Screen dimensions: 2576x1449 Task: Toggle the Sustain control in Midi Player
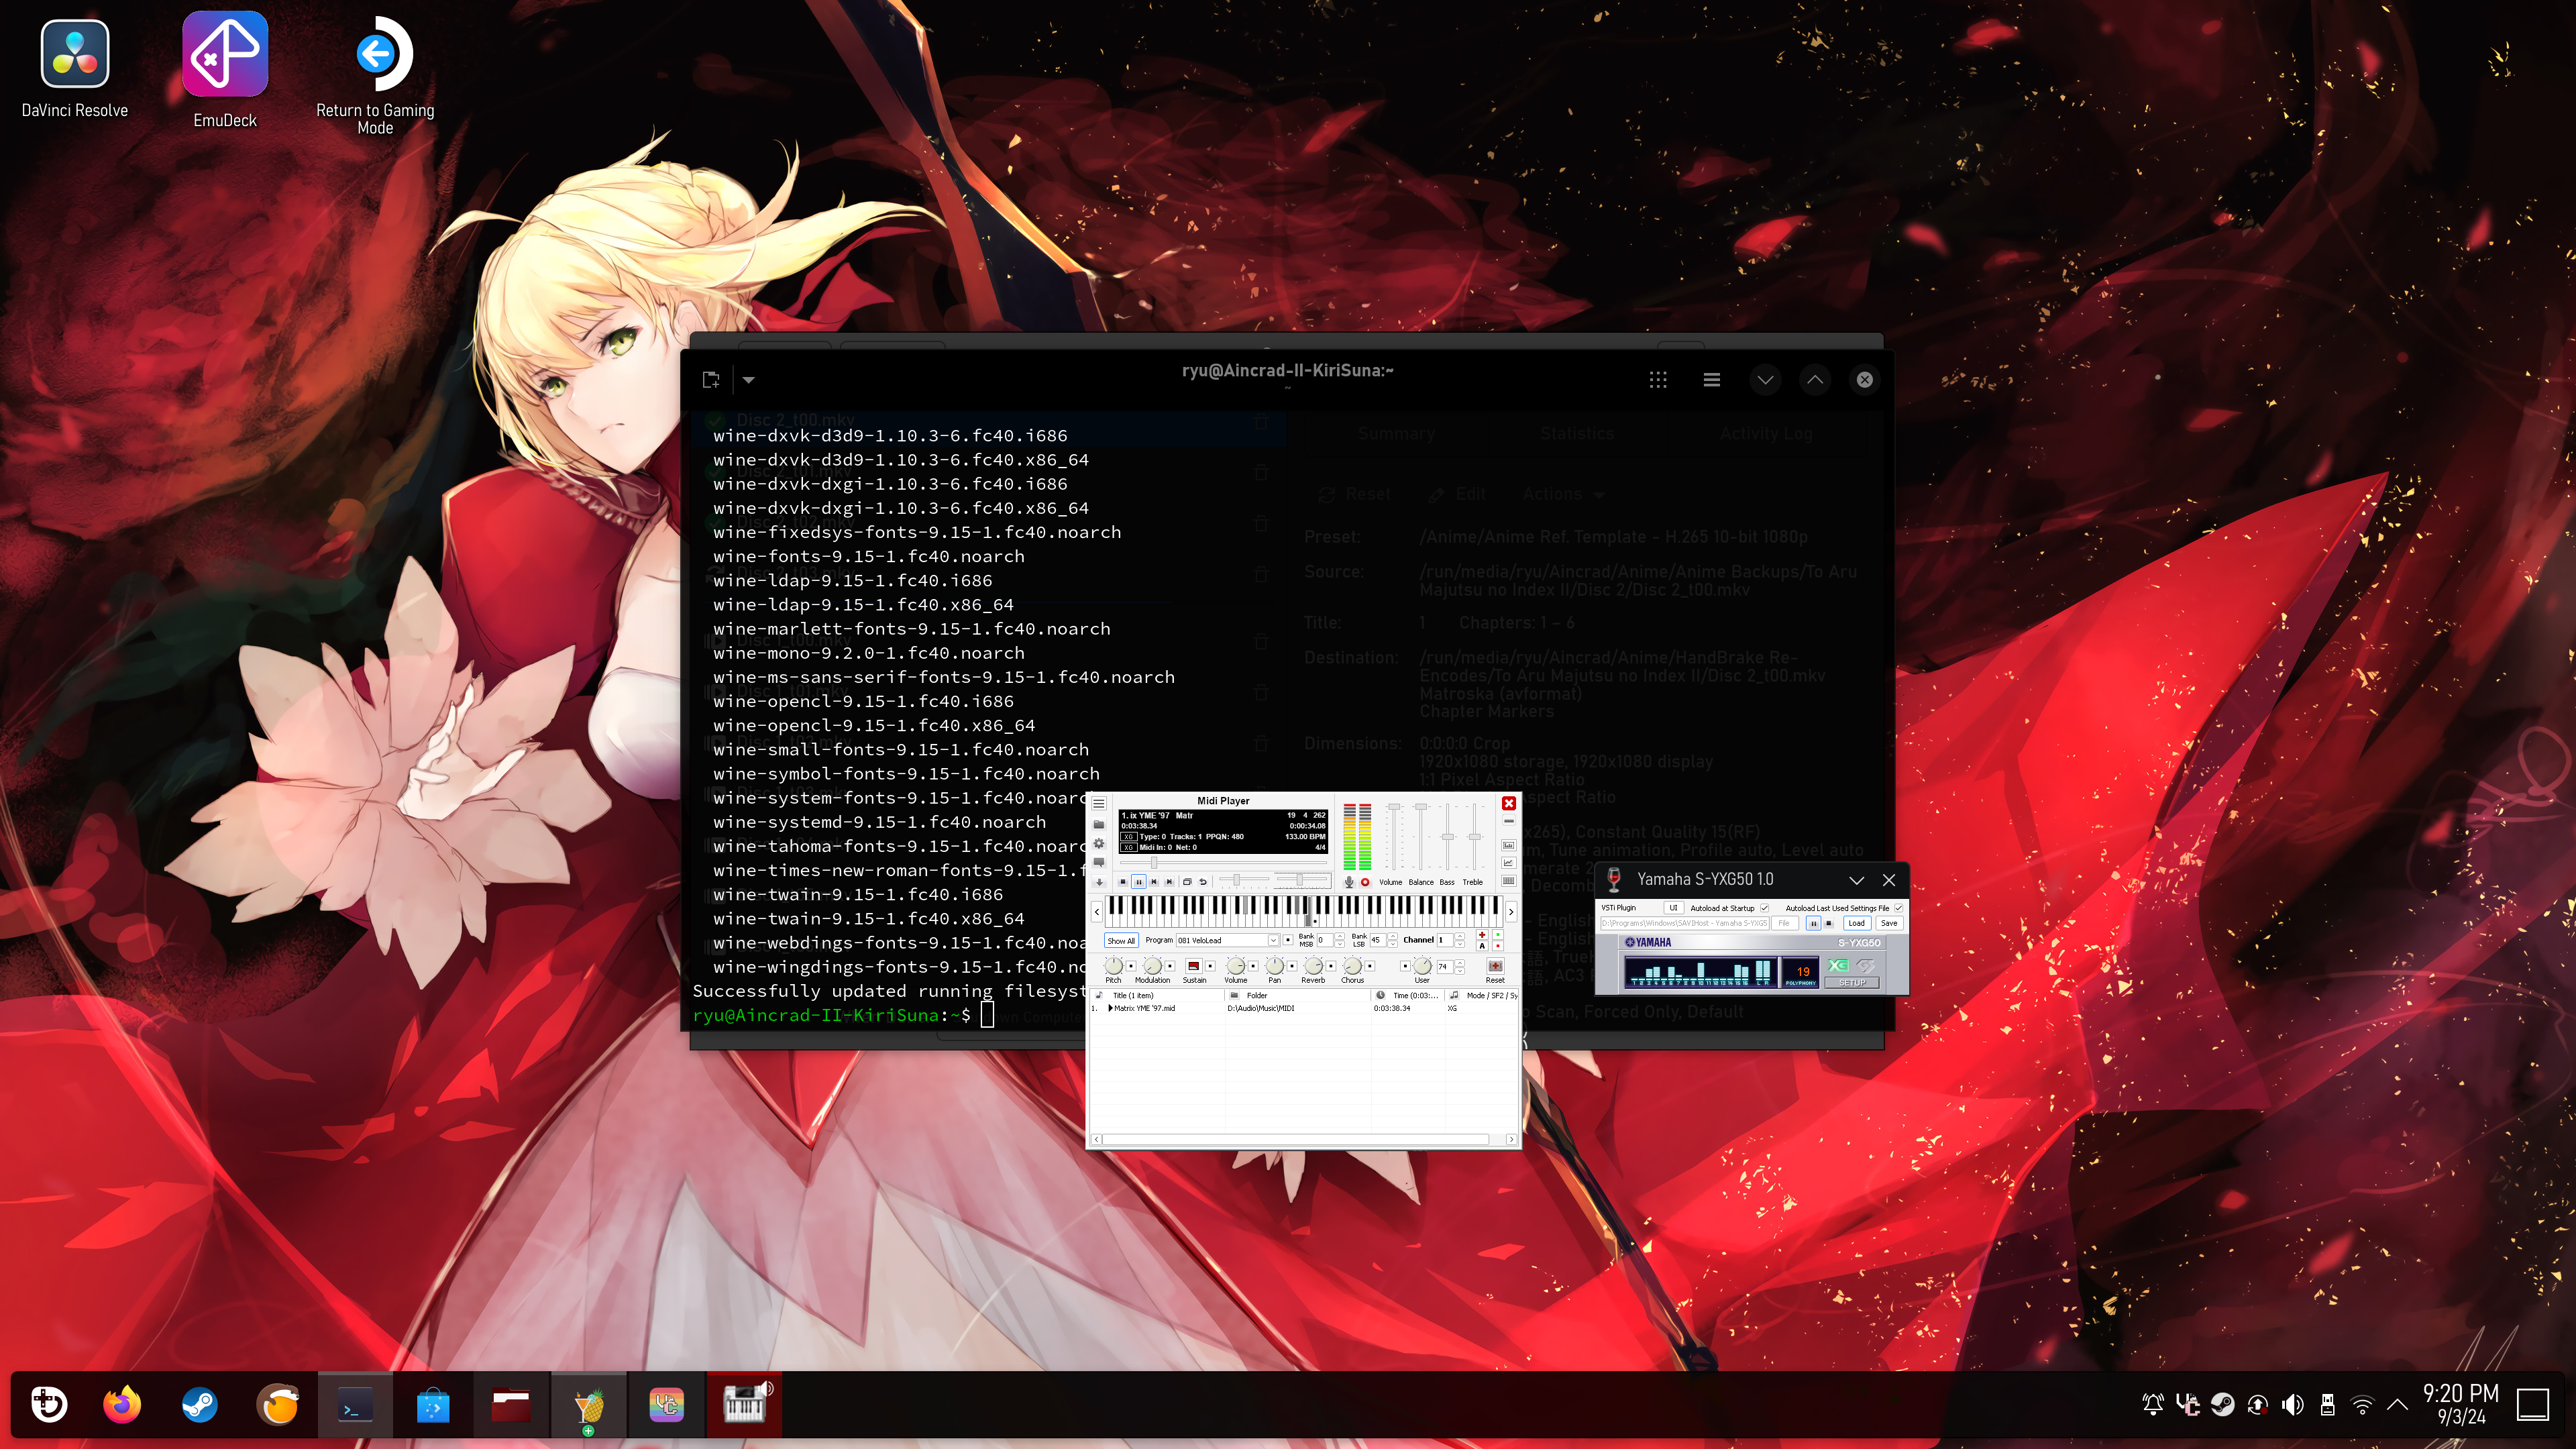[1194, 966]
